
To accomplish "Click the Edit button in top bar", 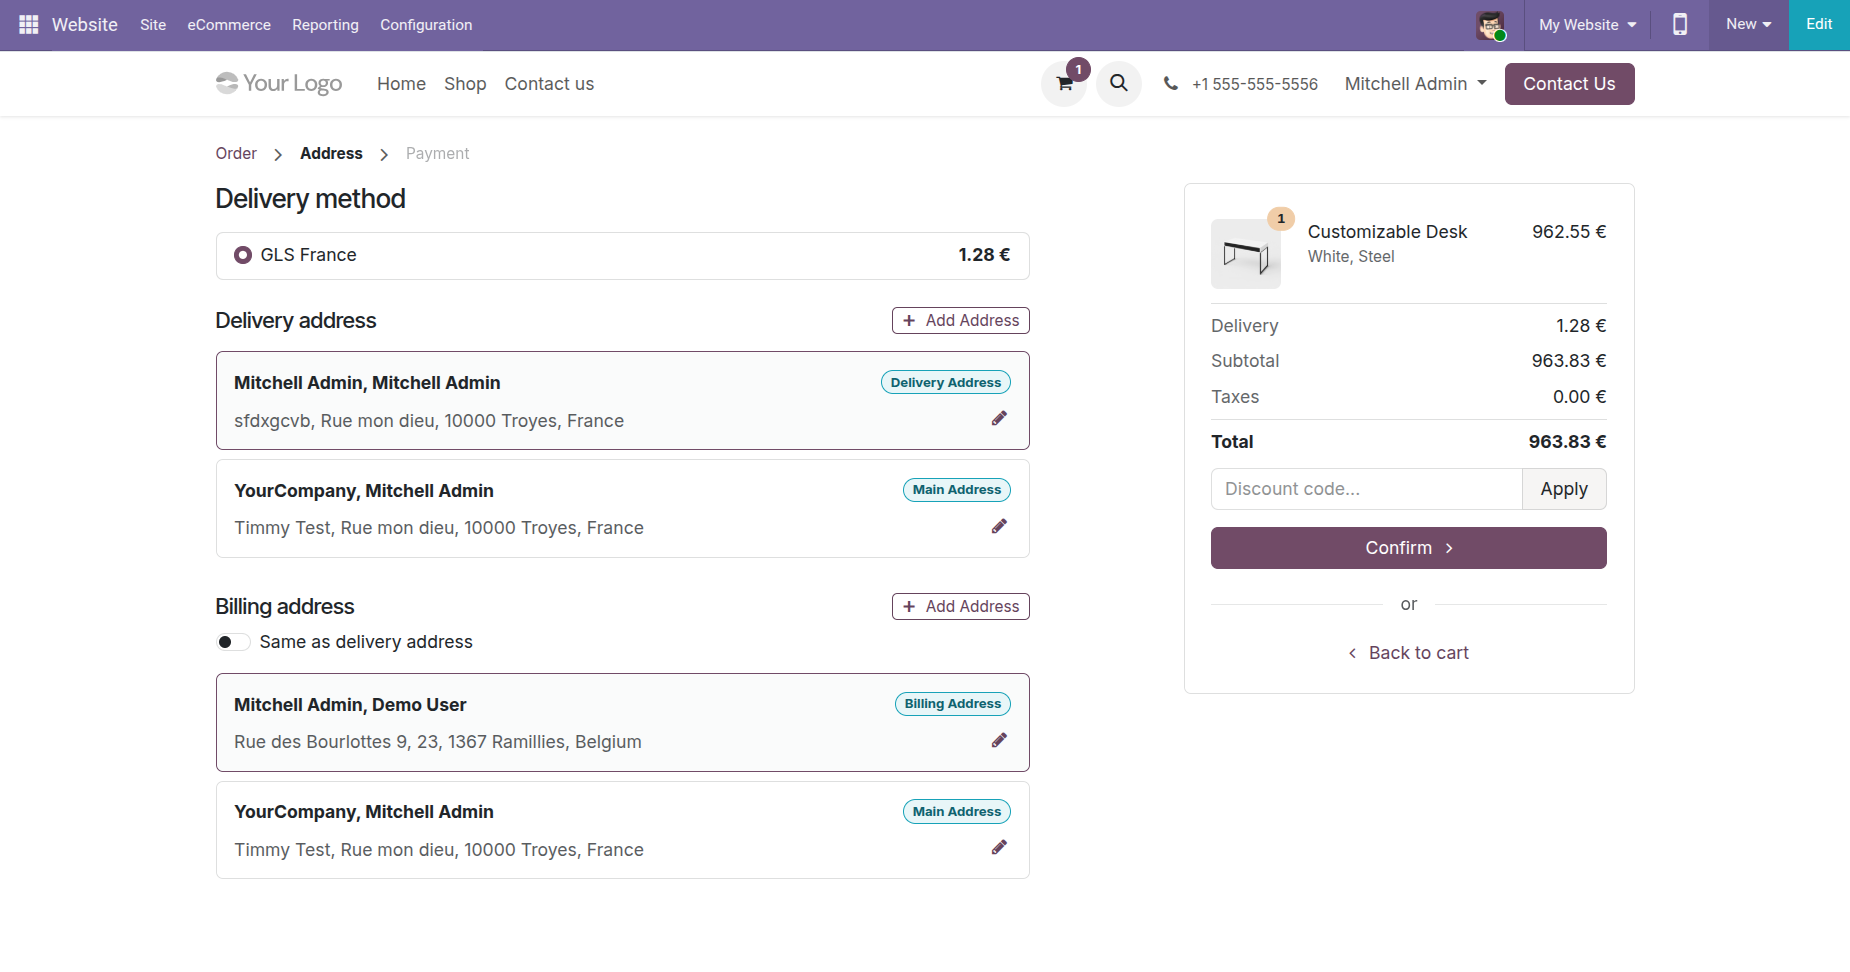I will pos(1819,24).
